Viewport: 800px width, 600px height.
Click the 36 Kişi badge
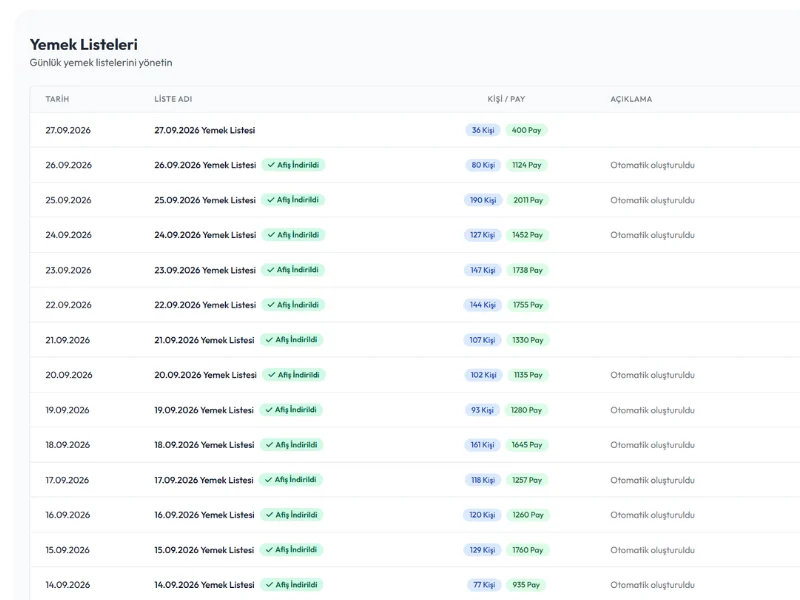(483, 130)
